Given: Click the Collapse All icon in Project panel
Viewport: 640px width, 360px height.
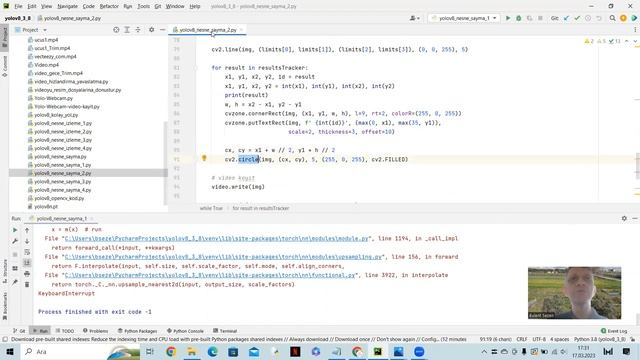Looking at the screenshot, I should (138, 30).
